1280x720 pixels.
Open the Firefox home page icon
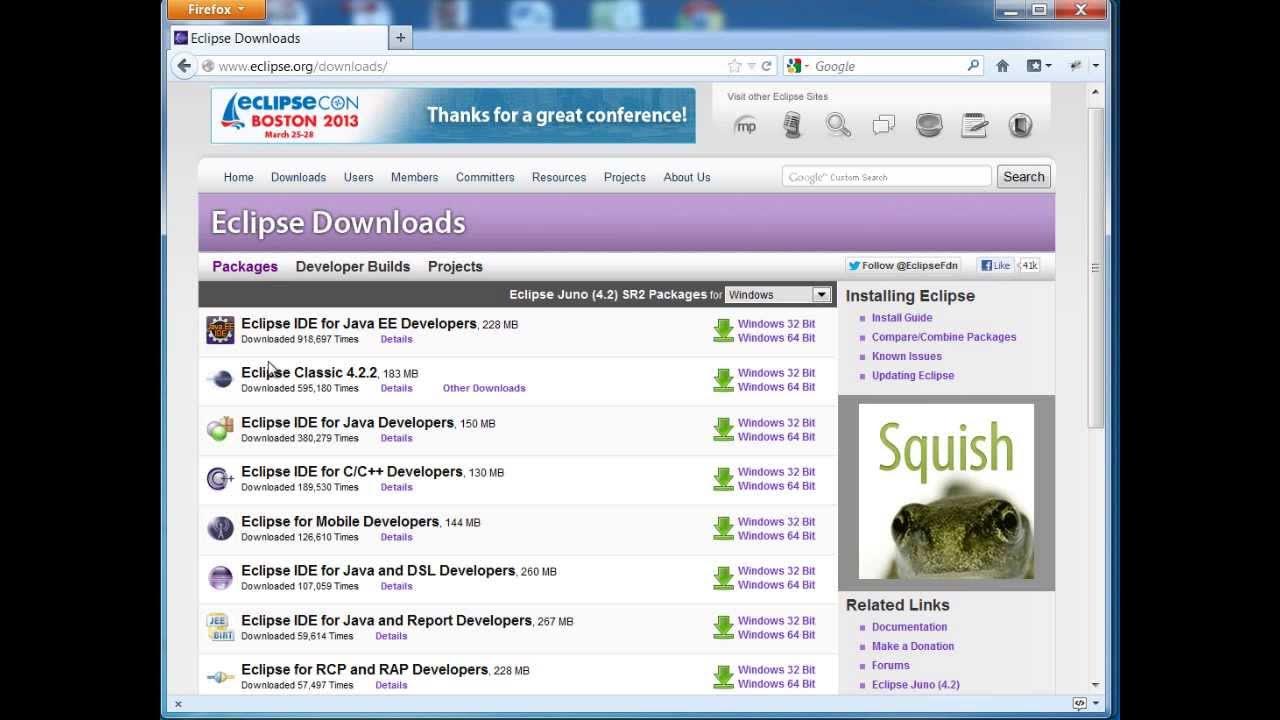(1003, 66)
